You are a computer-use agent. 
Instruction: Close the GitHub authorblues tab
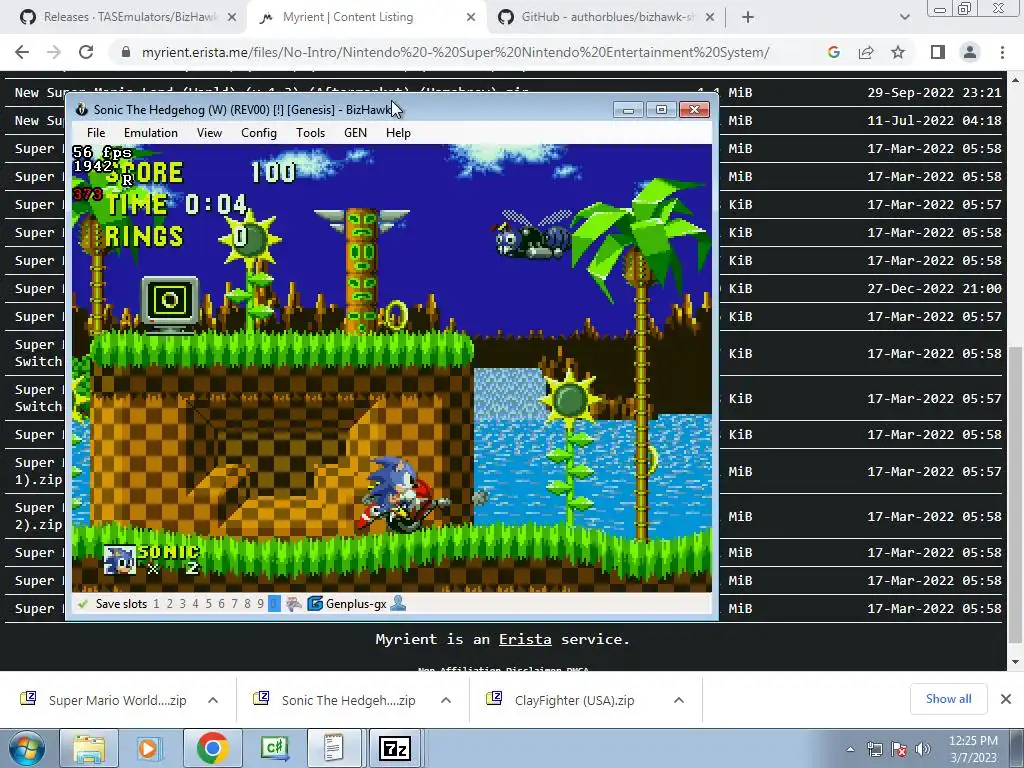[x=711, y=18]
